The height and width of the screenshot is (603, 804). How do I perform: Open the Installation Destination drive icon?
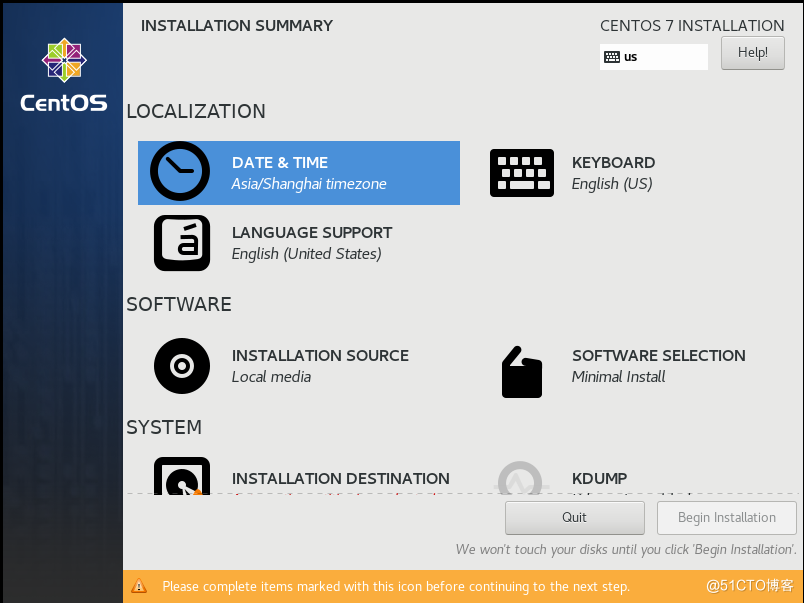tap(181, 480)
